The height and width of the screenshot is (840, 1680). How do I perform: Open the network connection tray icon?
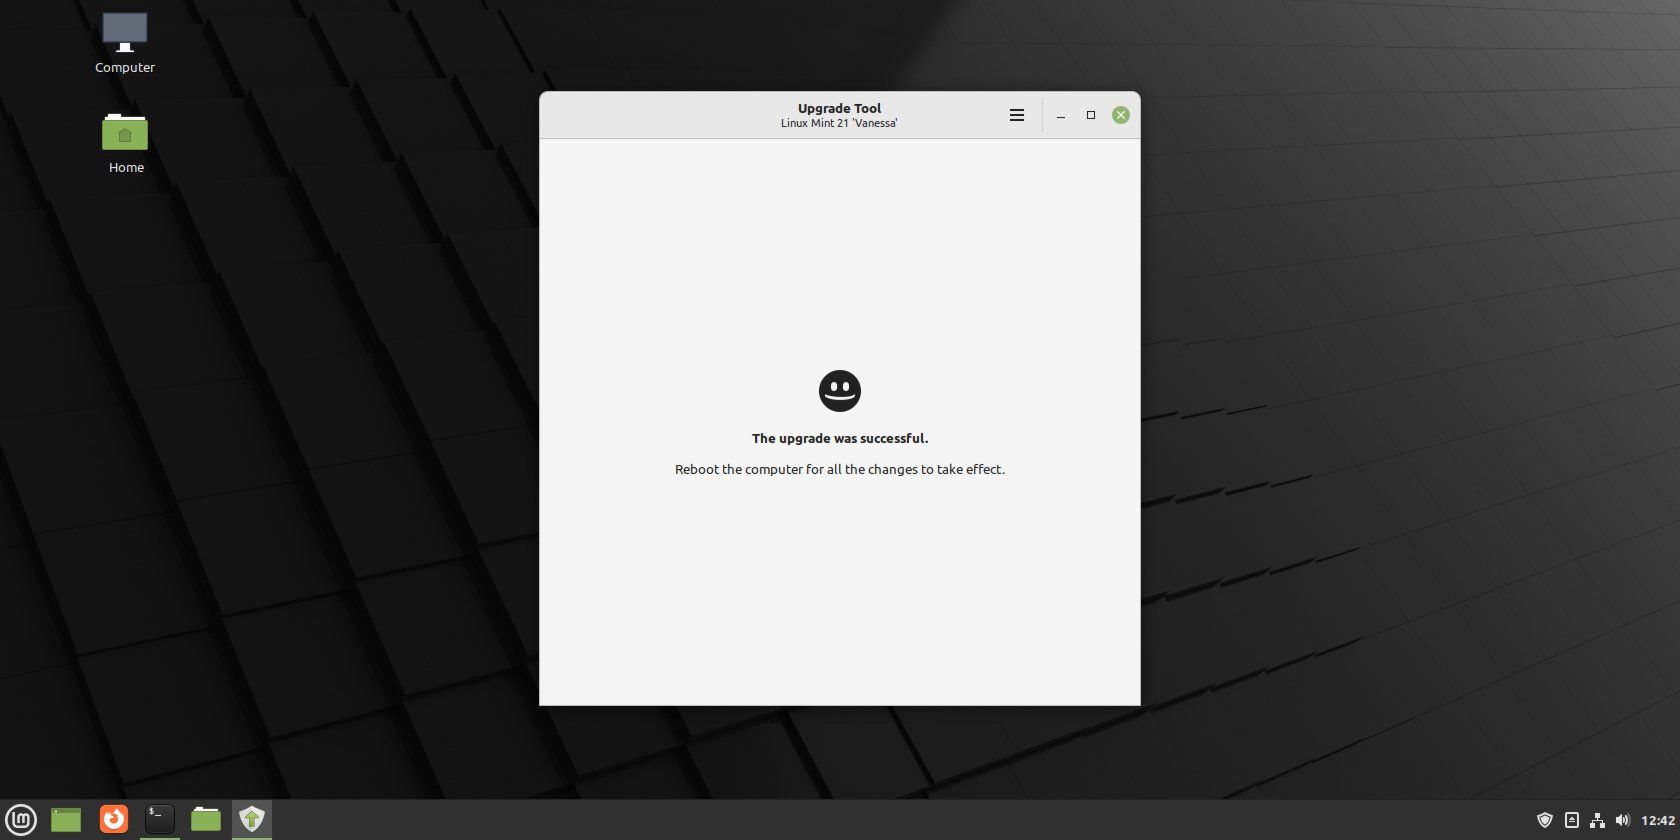click(1597, 820)
